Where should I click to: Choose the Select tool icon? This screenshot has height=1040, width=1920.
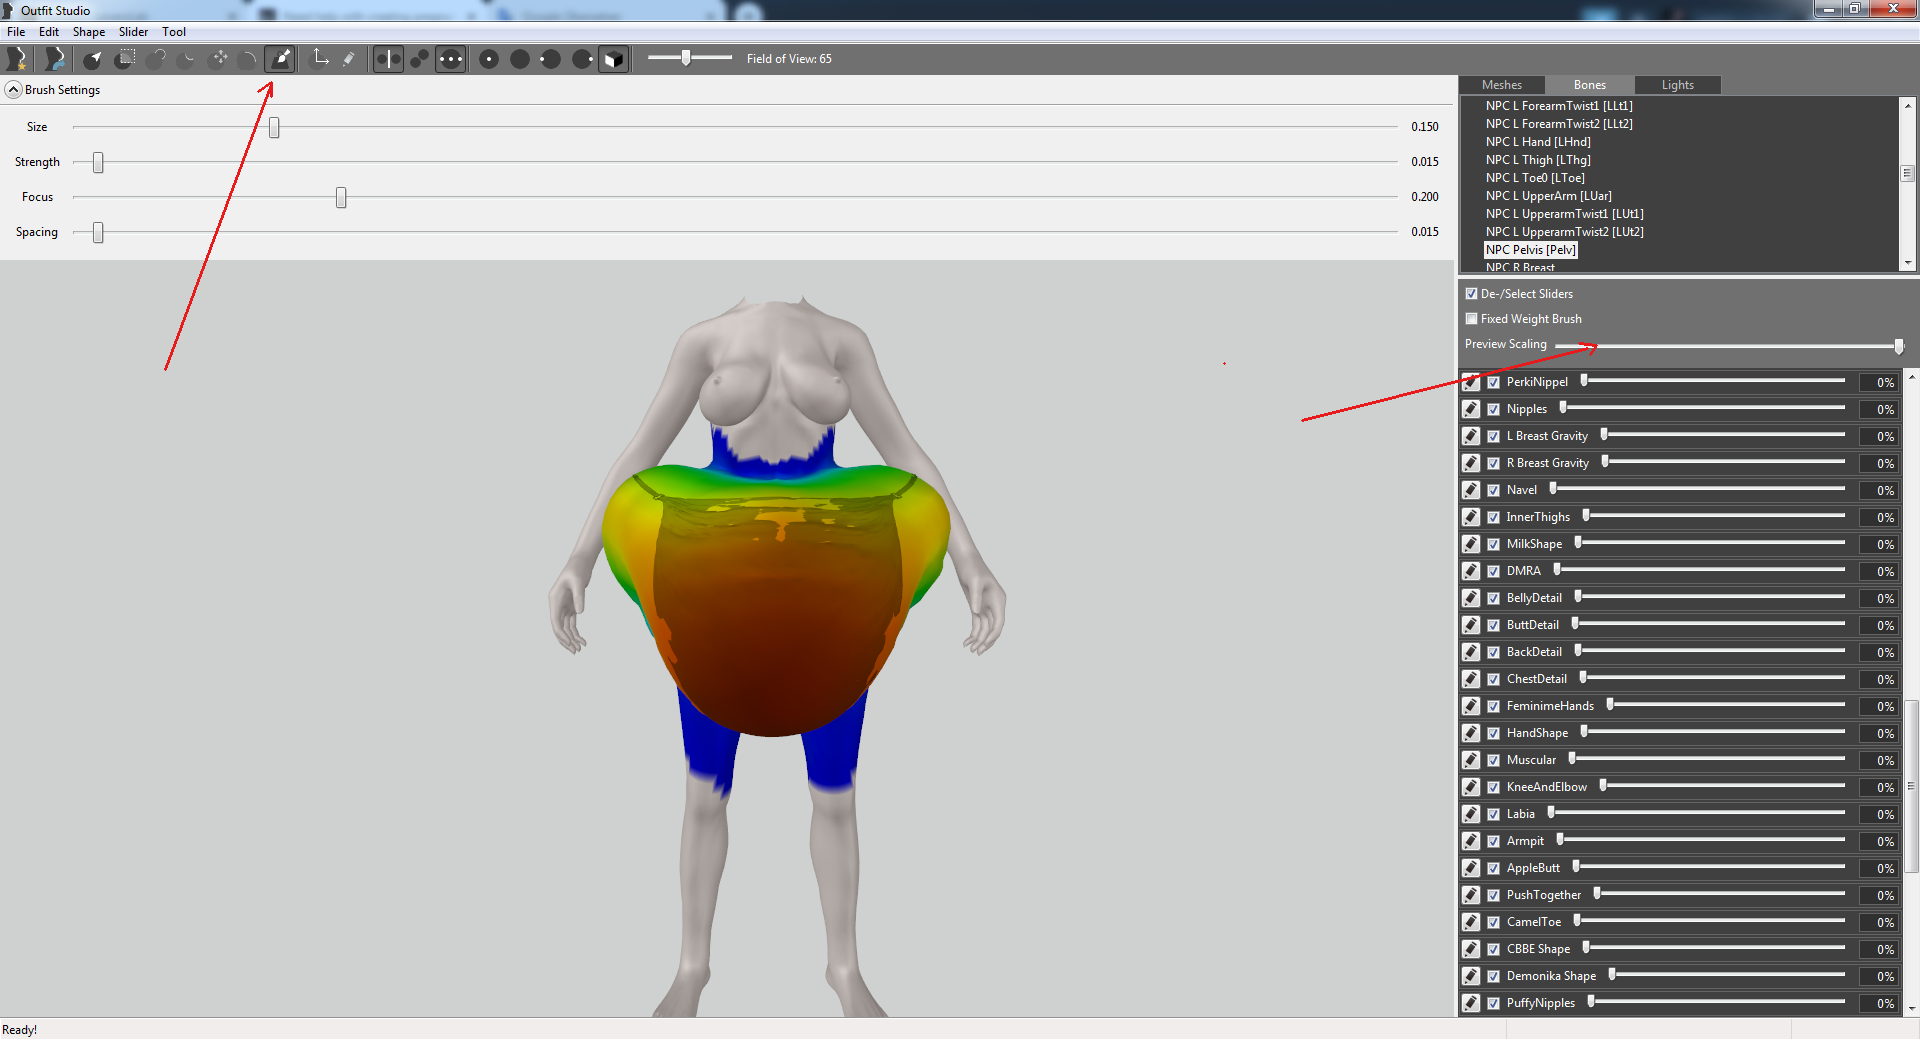click(x=92, y=59)
